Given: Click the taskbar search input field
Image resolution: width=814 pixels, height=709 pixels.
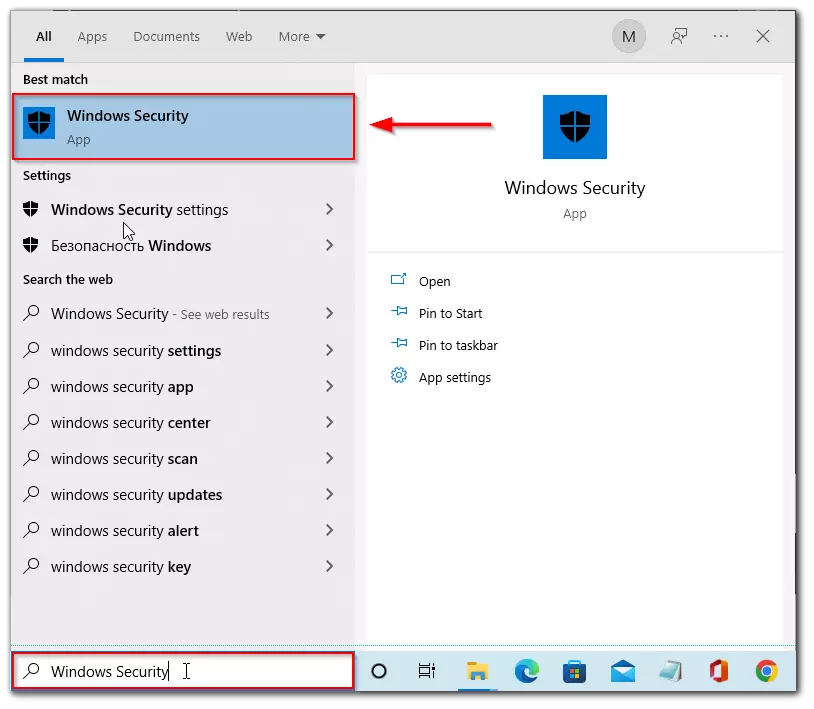Looking at the screenshot, I should tap(183, 671).
